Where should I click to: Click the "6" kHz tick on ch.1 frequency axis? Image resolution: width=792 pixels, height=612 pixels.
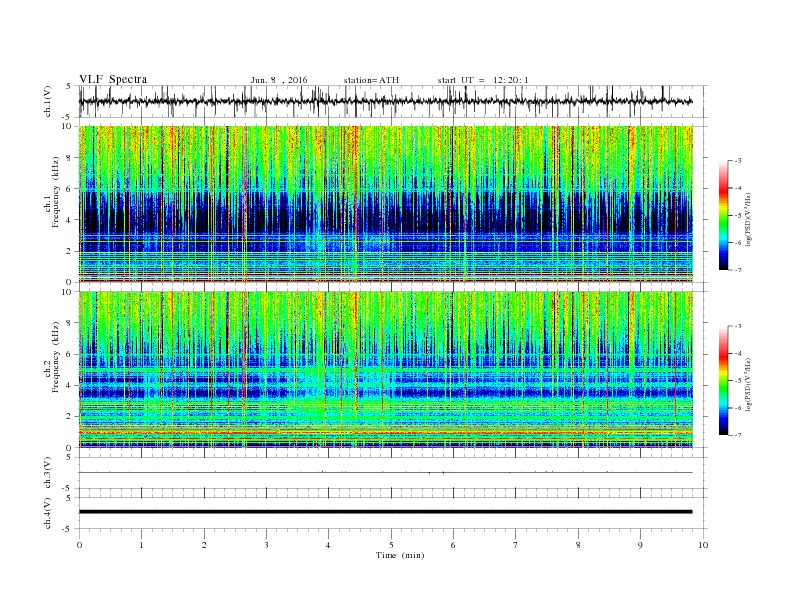70,189
